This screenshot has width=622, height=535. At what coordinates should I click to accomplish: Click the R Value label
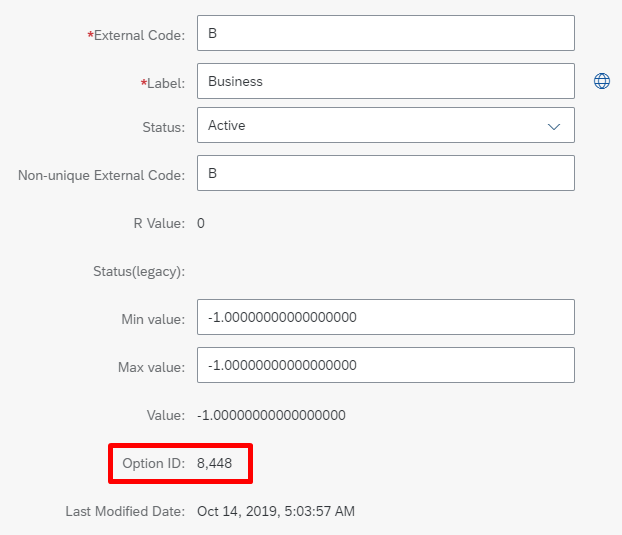tap(159, 223)
